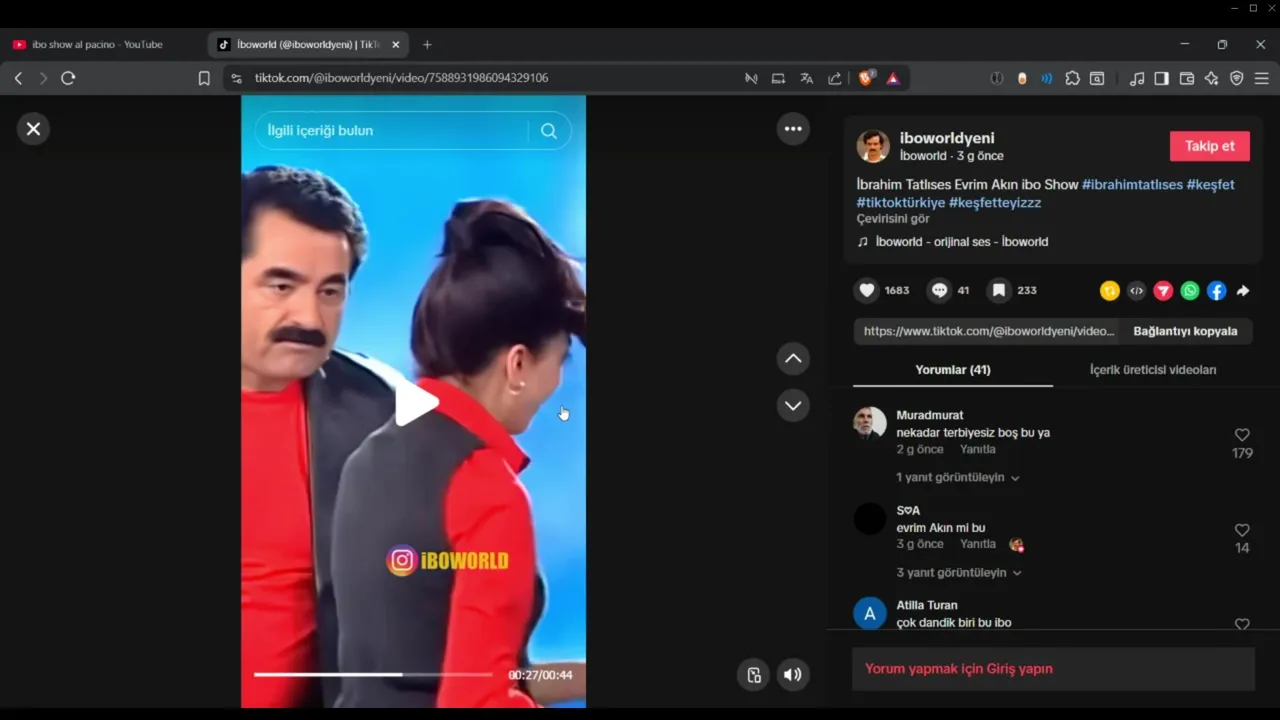The image size is (1280, 720).
Task: Click Takip et to follow iboworldyeni
Action: [1210, 146]
